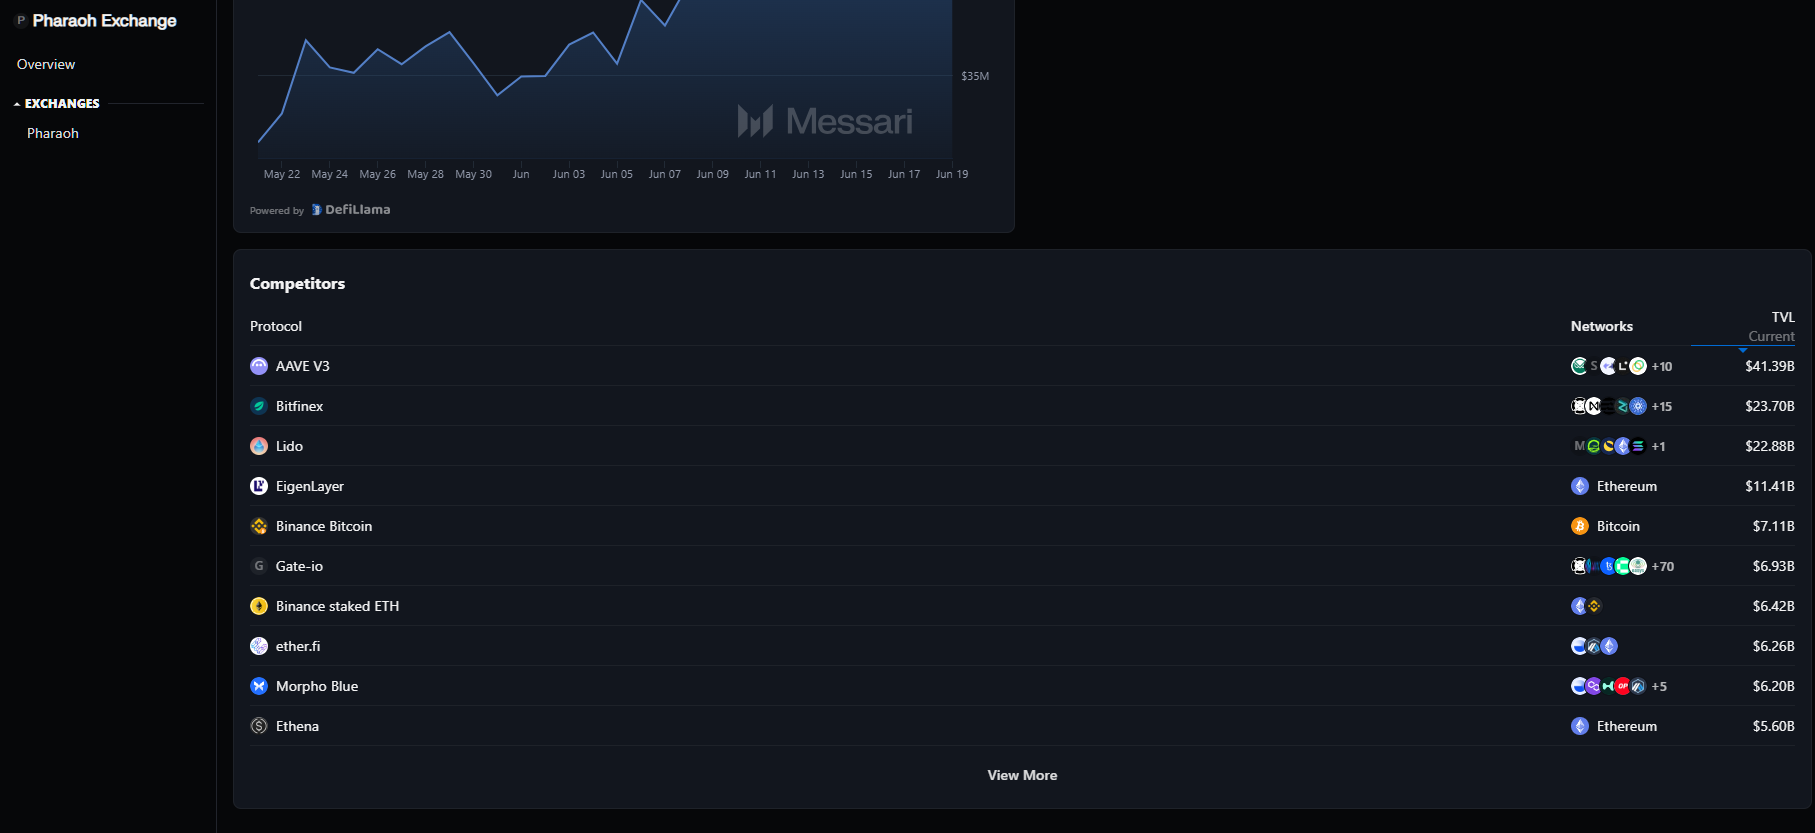The image size is (1815, 833).
Task: Click the network icons cluster in Bitfinex row
Action: (x=1609, y=406)
